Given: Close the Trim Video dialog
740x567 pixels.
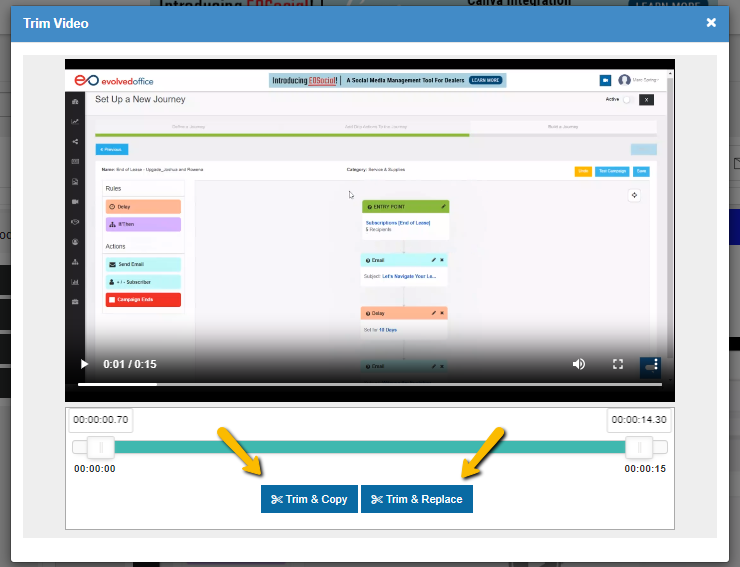Looking at the screenshot, I should [x=711, y=23].
